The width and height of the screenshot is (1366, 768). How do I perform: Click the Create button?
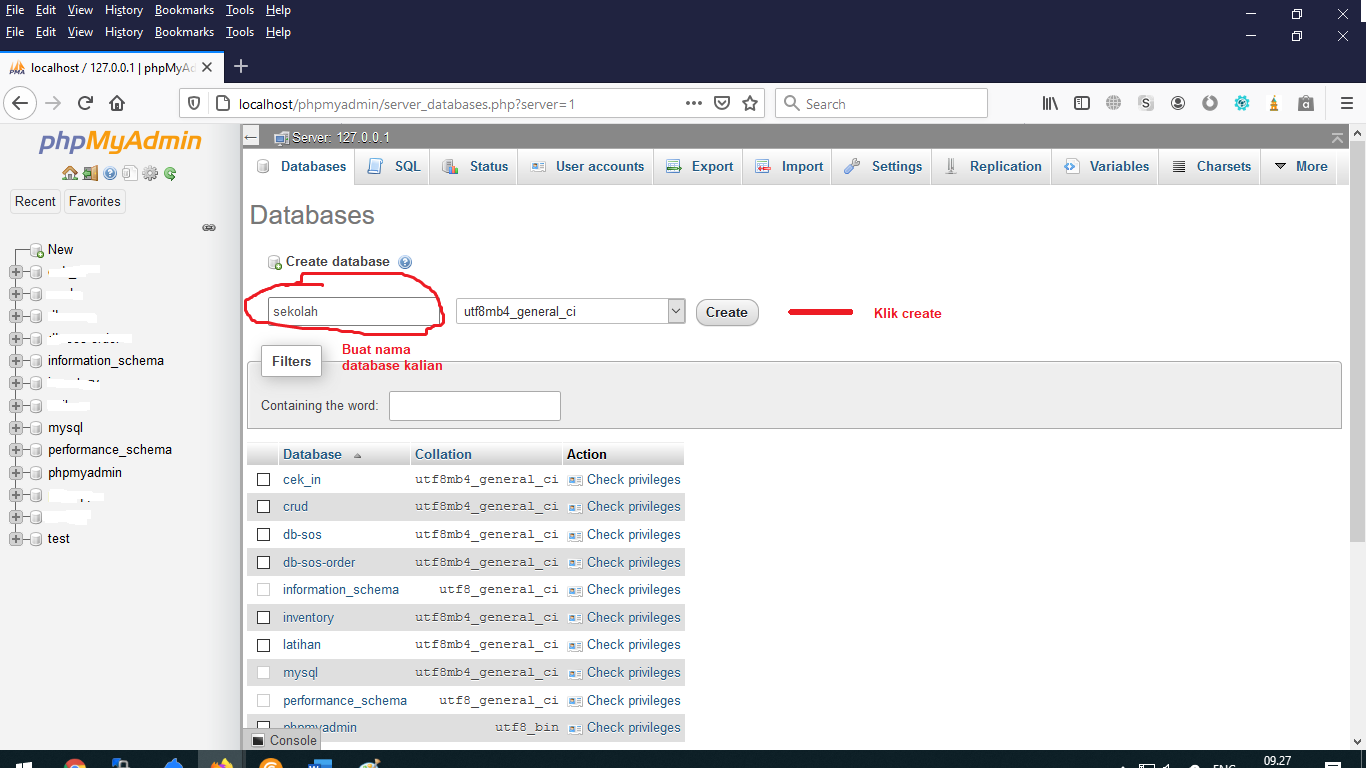click(x=726, y=312)
